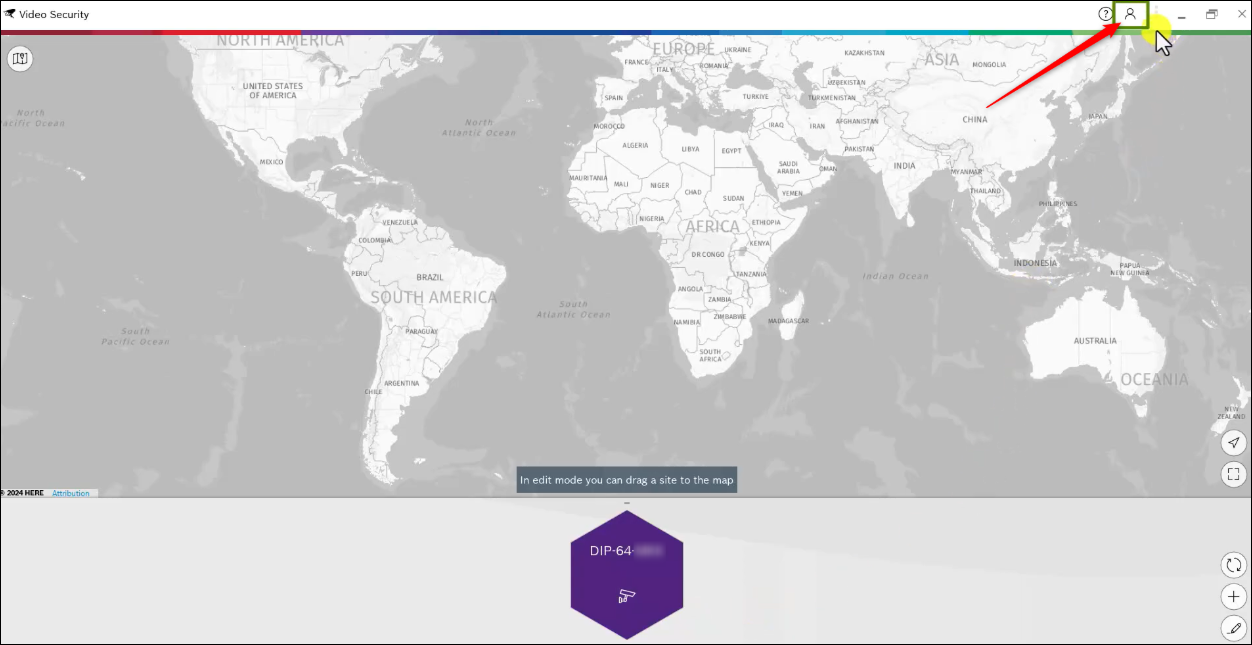Toggle edit mode with pencil icon

(1234, 628)
